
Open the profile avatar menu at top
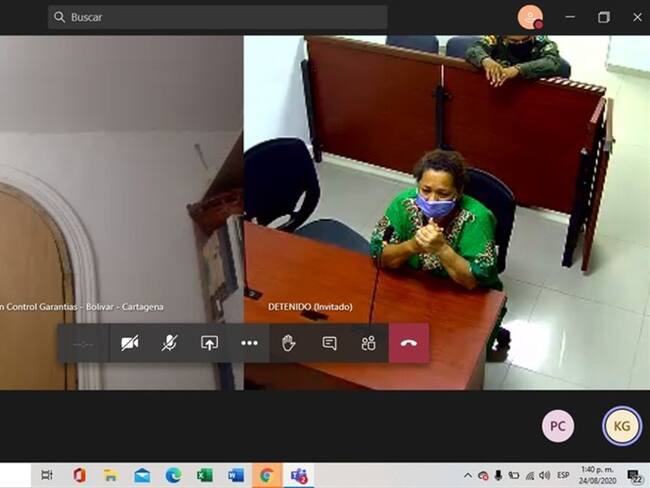pos(530,17)
